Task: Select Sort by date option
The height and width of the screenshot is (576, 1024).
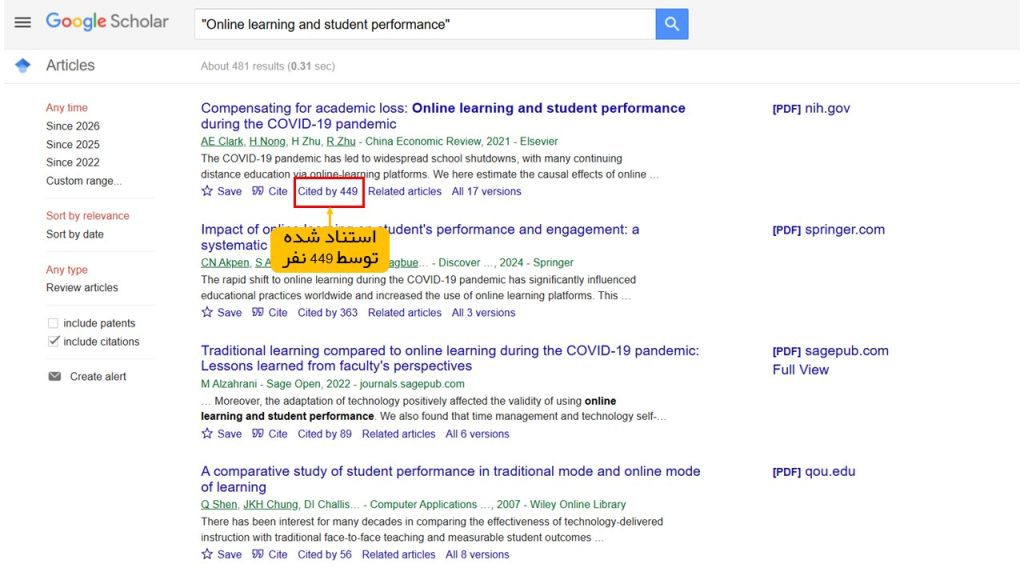Action: click(74, 234)
